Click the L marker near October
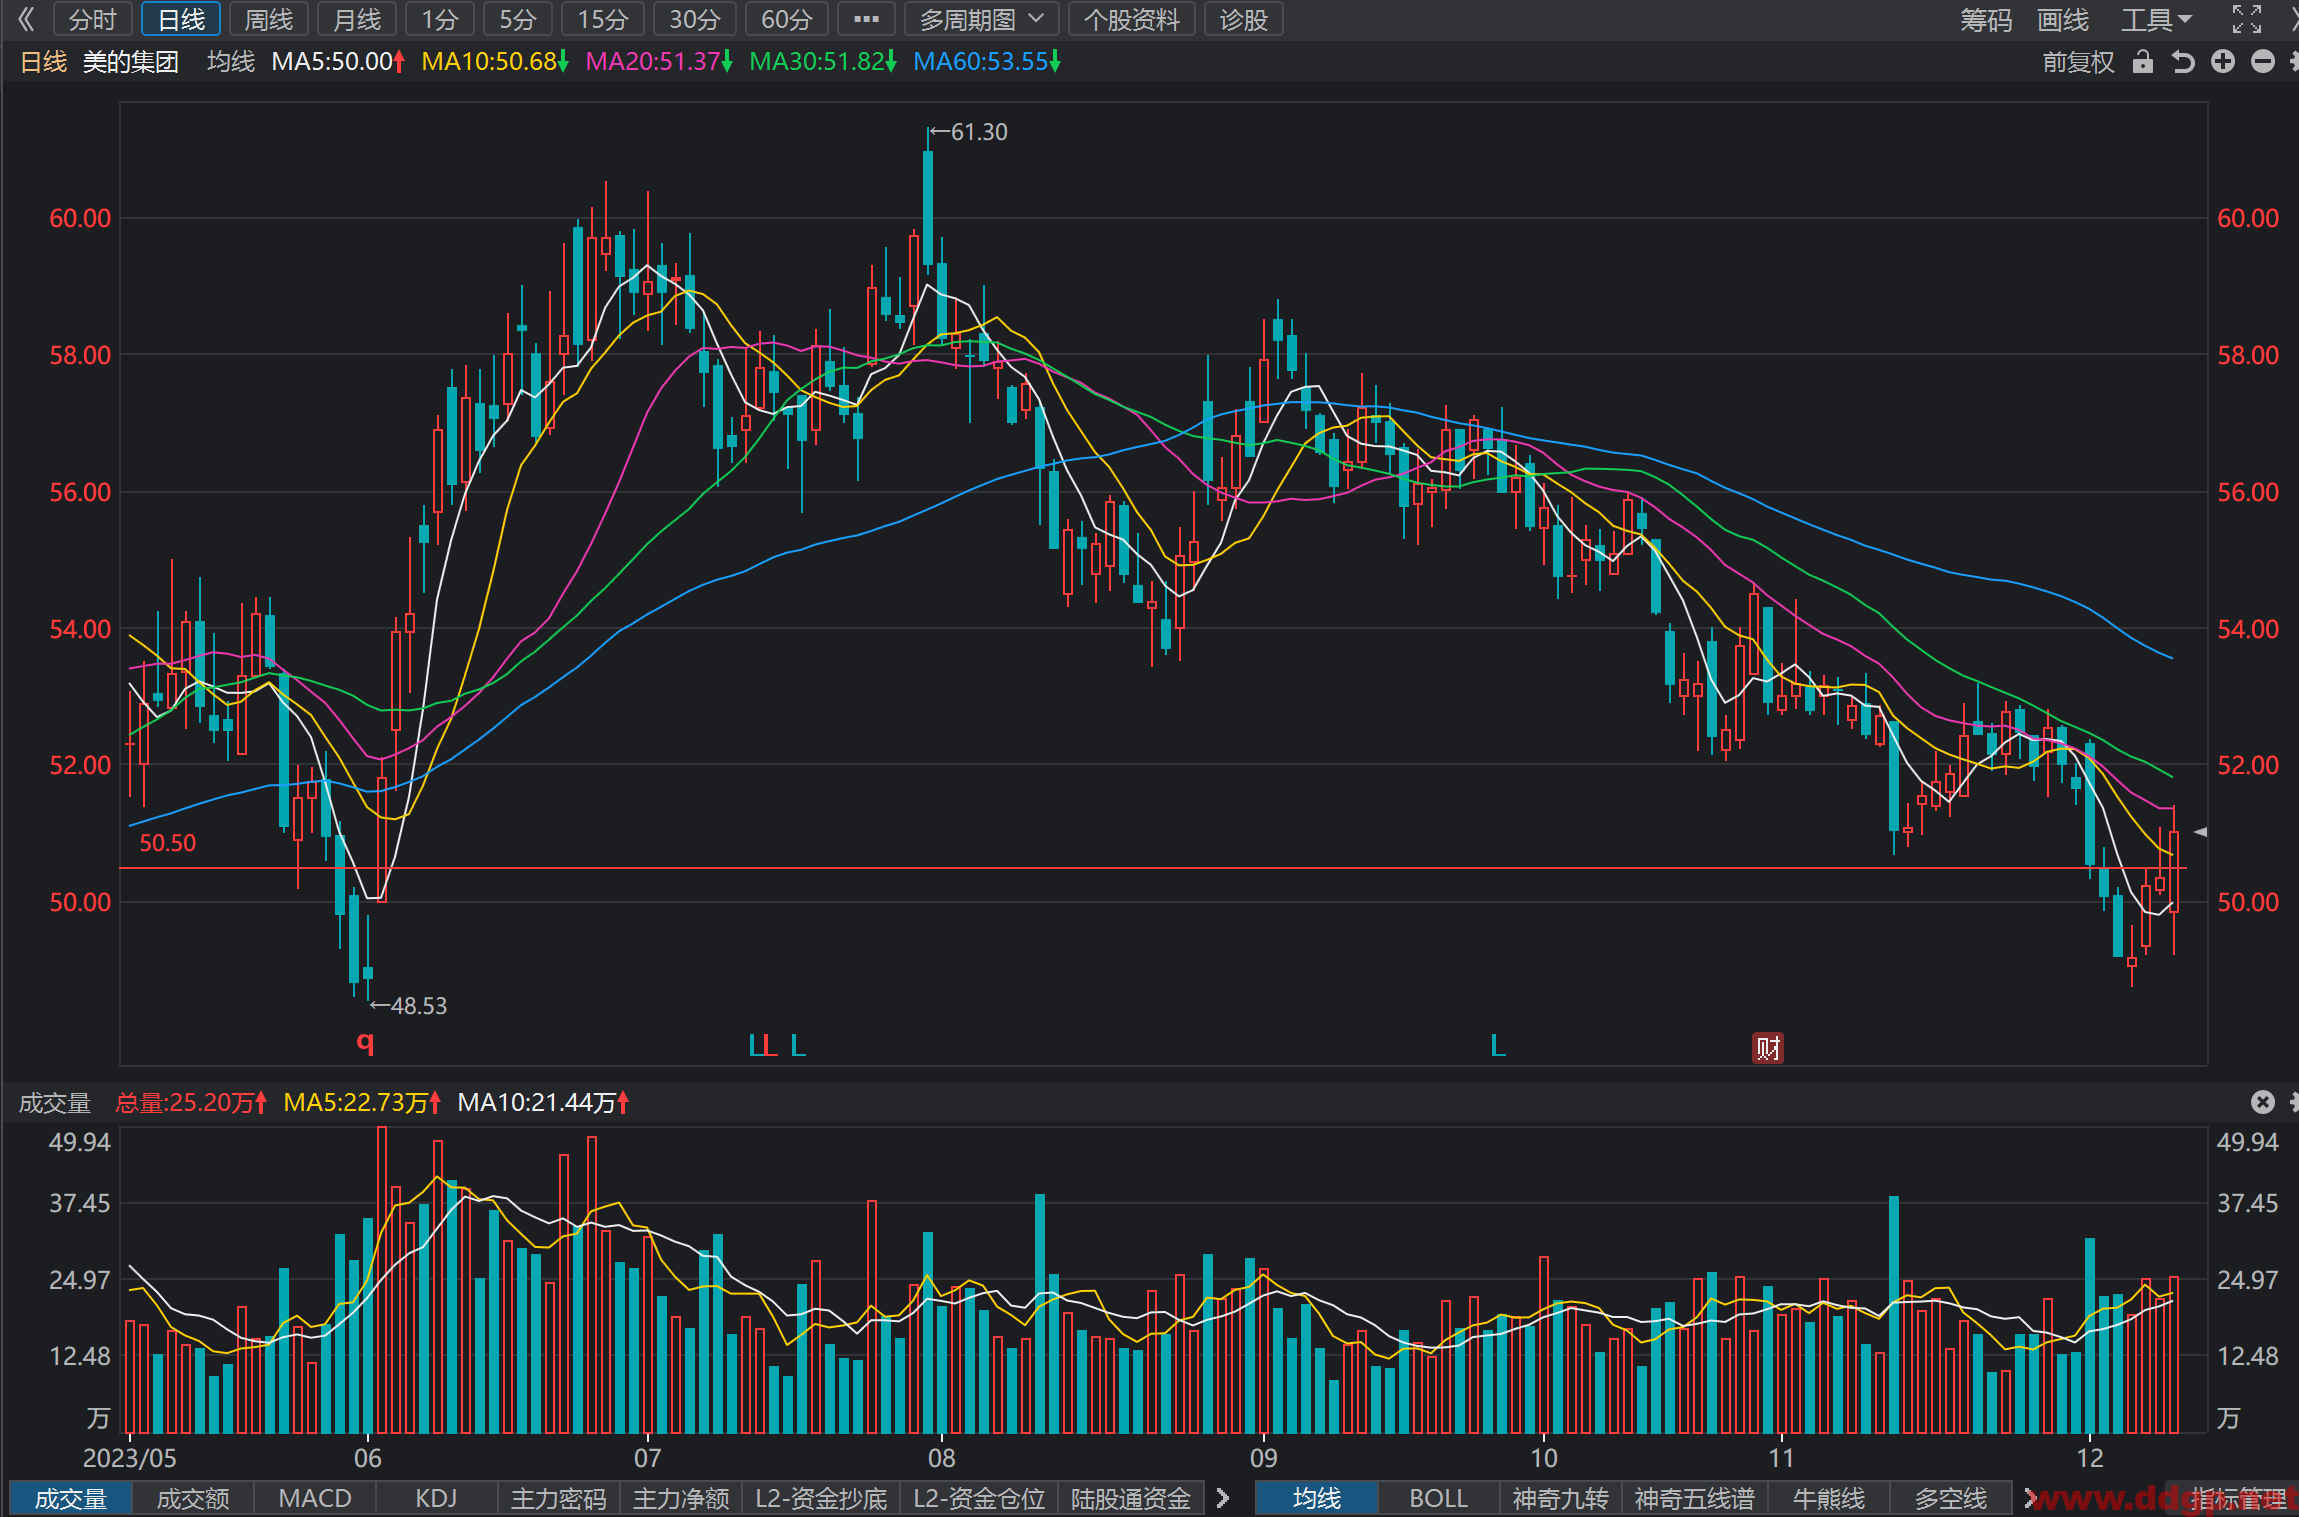The image size is (2299, 1517). [1497, 1046]
